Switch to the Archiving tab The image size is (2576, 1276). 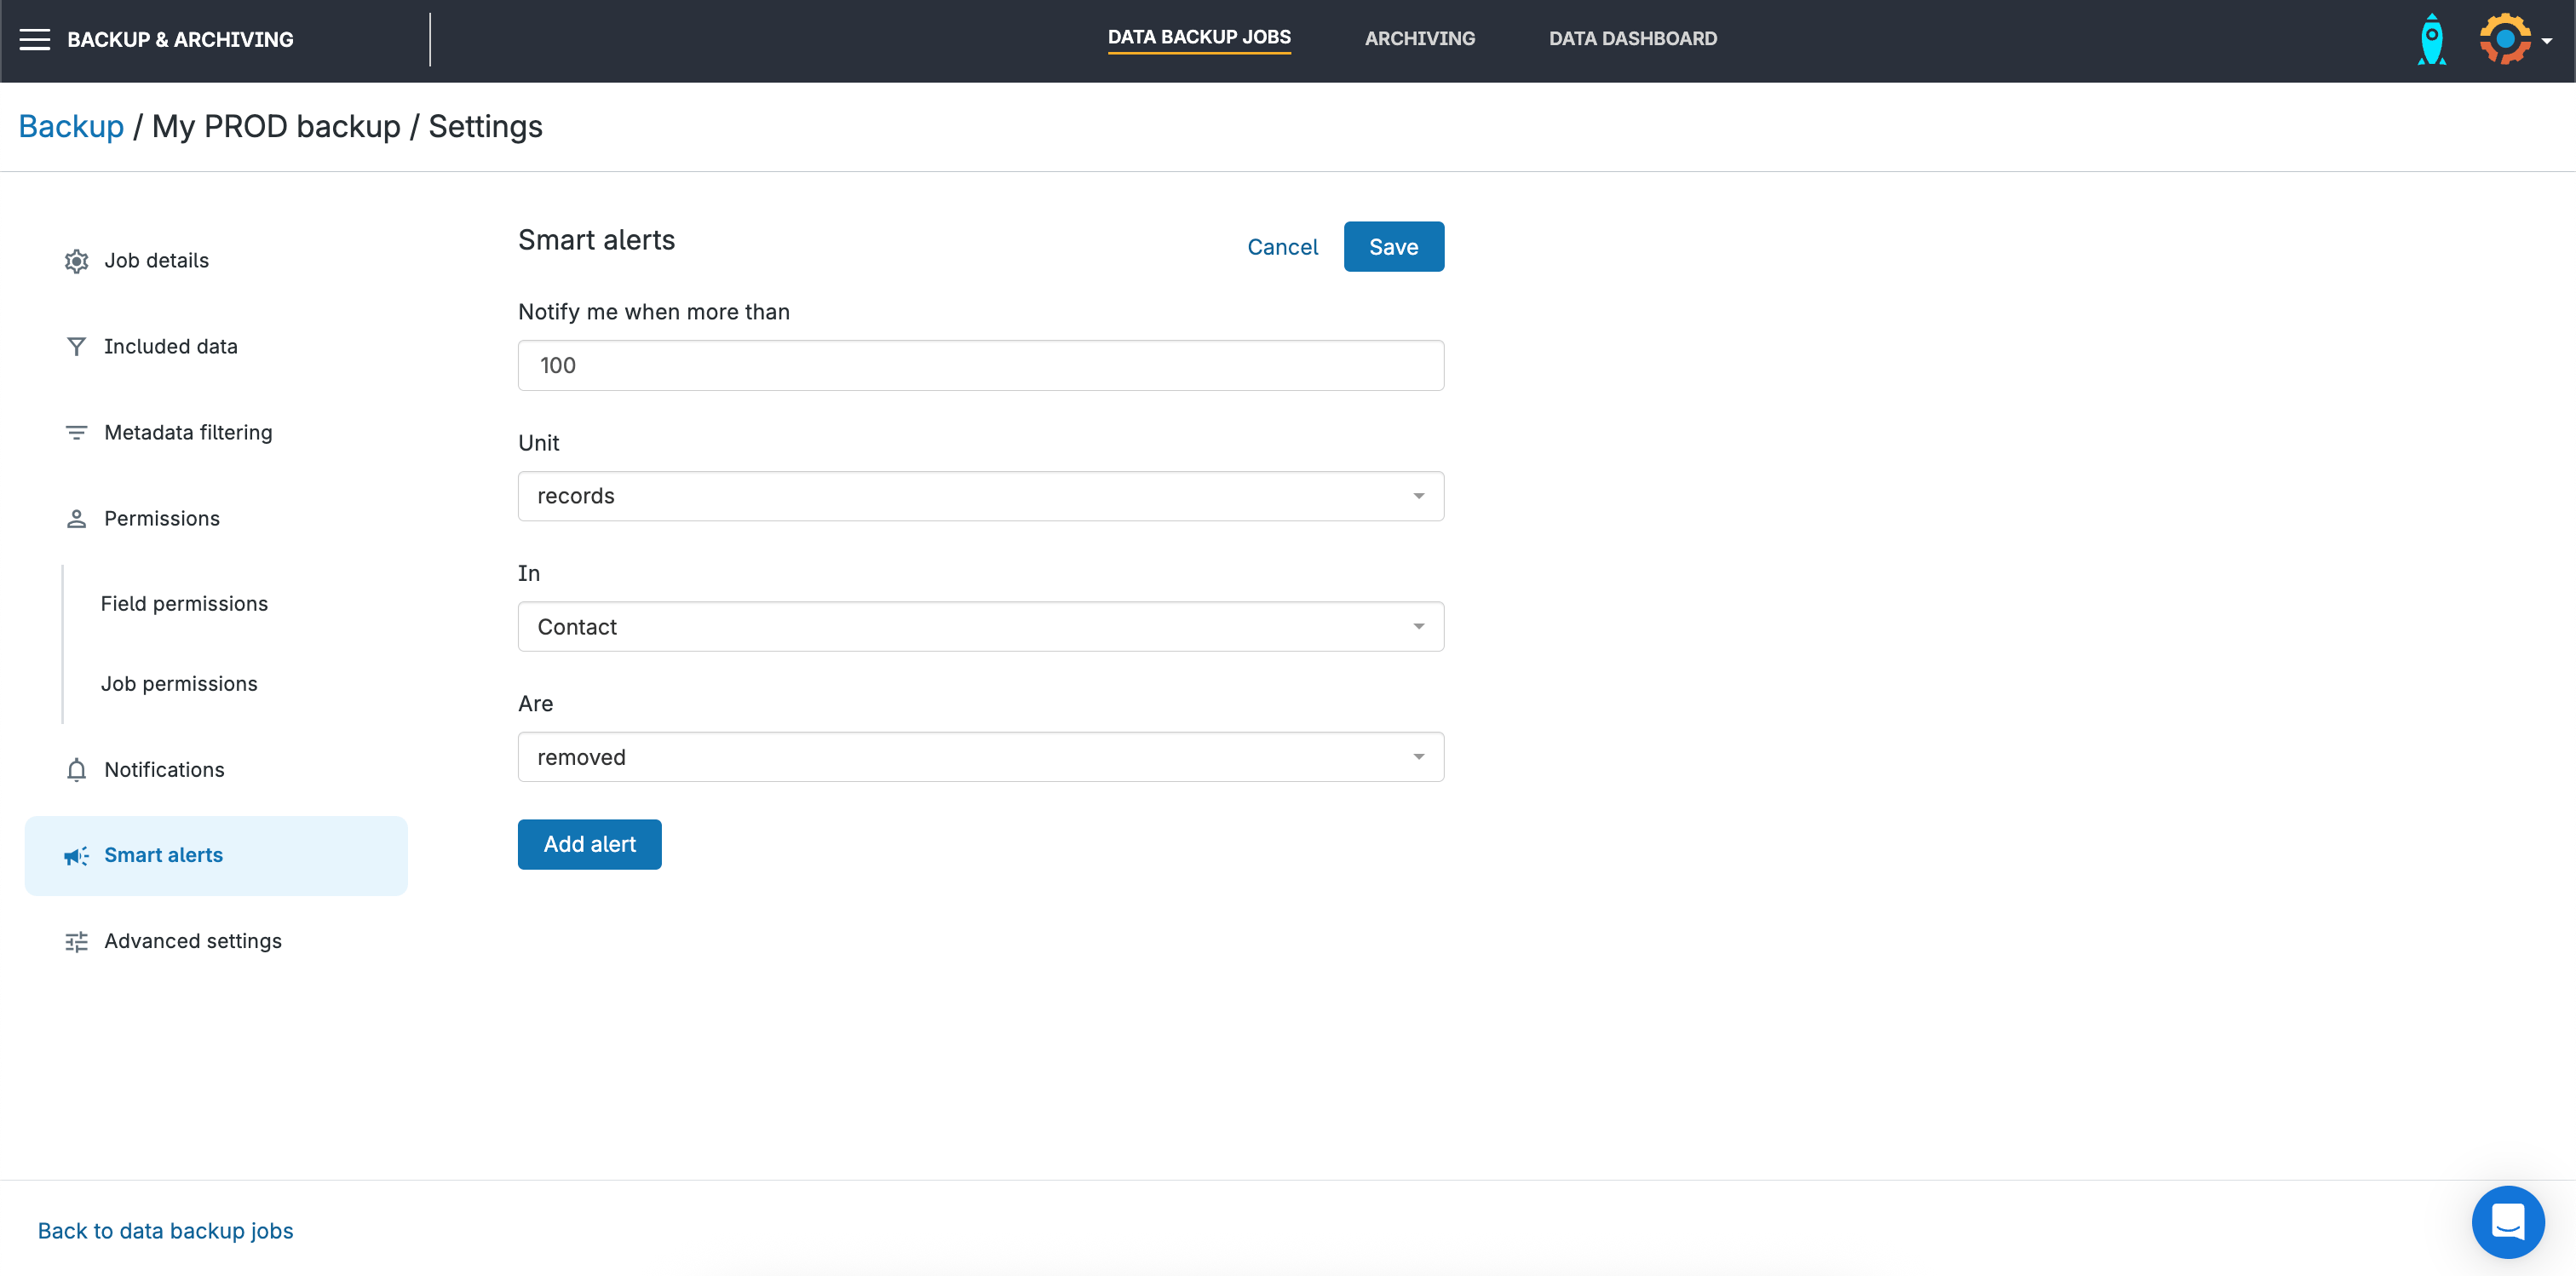pos(1419,39)
